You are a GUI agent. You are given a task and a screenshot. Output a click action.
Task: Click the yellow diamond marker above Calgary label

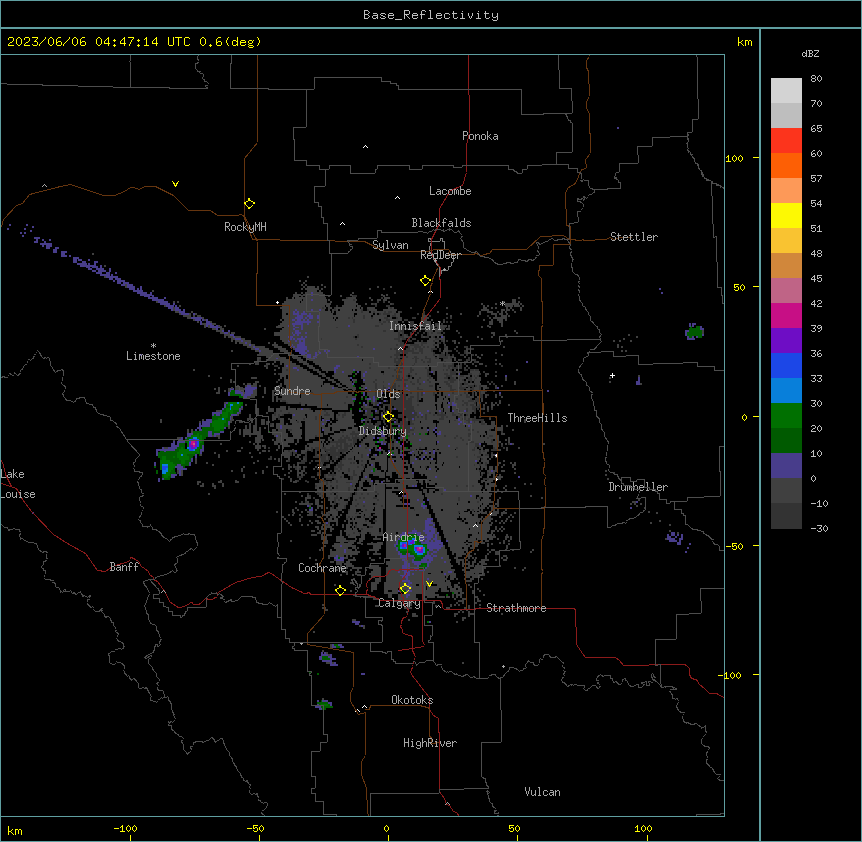(x=405, y=589)
